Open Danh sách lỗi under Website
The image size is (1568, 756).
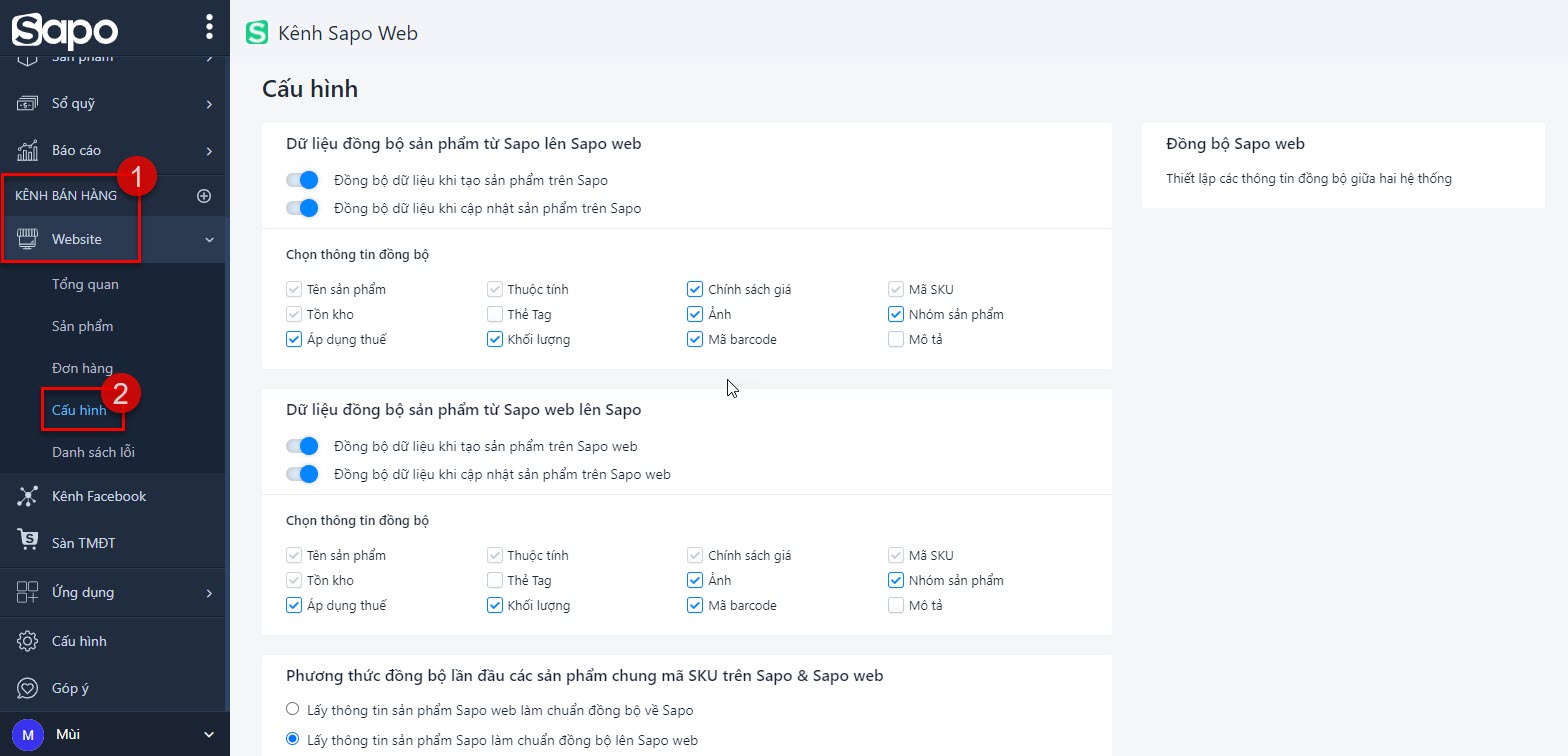click(93, 452)
